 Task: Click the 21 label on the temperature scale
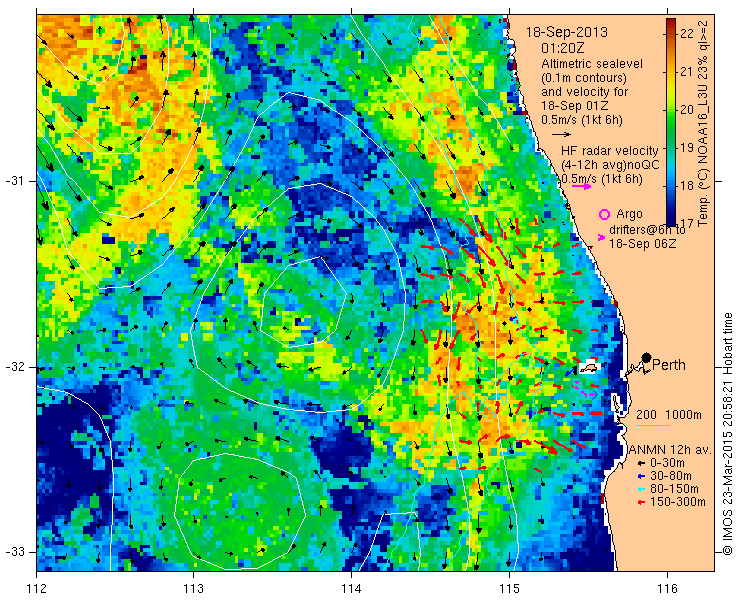(x=687, y=72)
